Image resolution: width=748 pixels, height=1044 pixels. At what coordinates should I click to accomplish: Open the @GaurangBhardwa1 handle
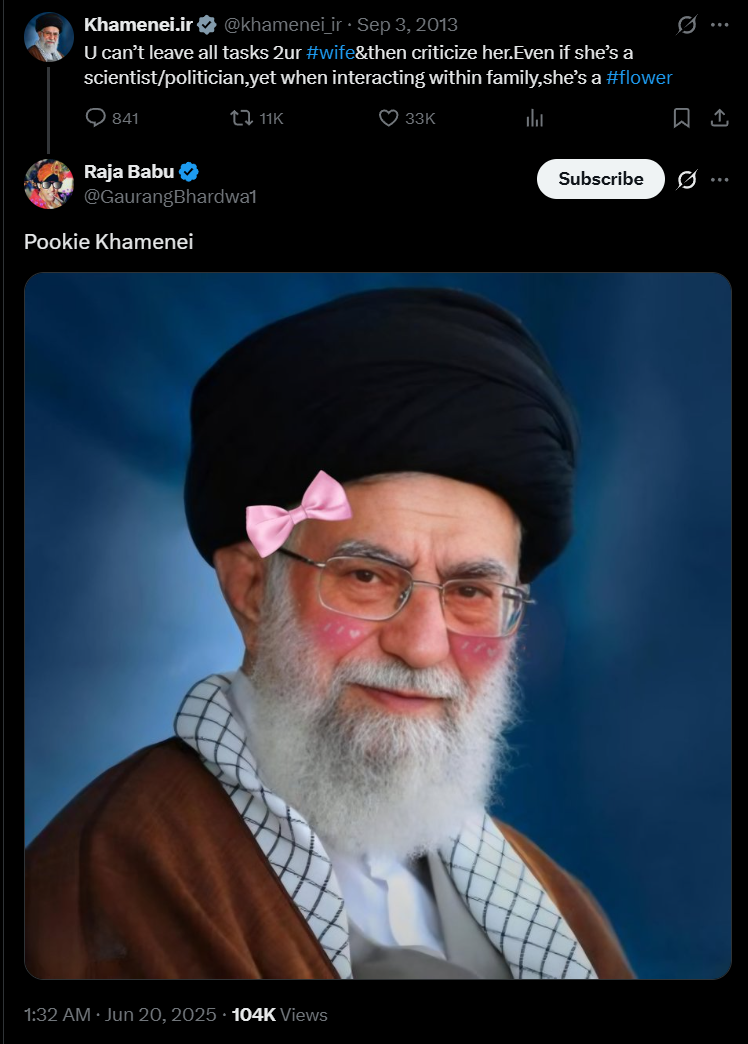[171, 196]
